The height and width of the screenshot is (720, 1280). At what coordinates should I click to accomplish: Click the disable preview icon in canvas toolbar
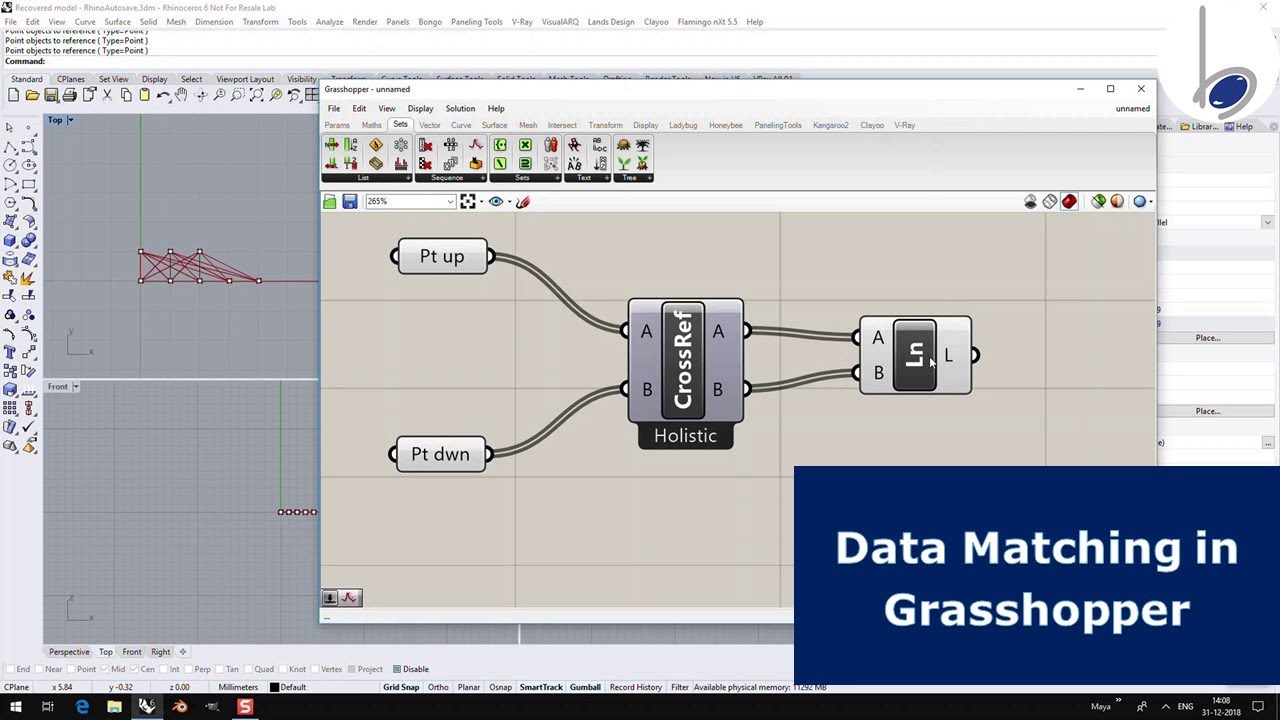coord(1030,202)
